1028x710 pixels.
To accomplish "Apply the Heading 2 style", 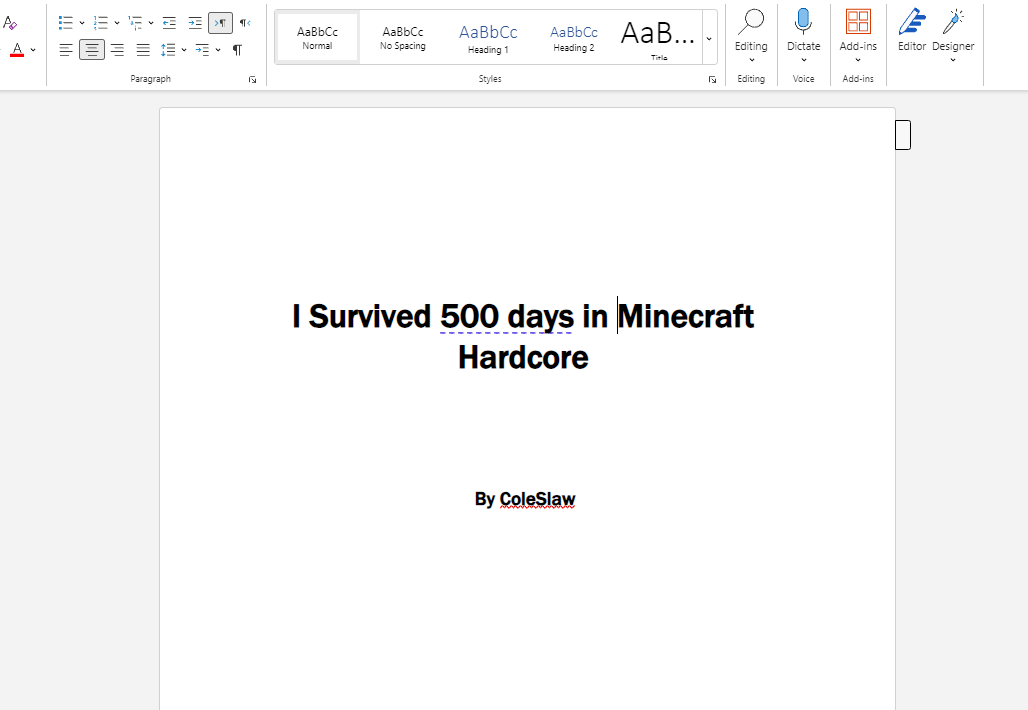I will 574,38.
